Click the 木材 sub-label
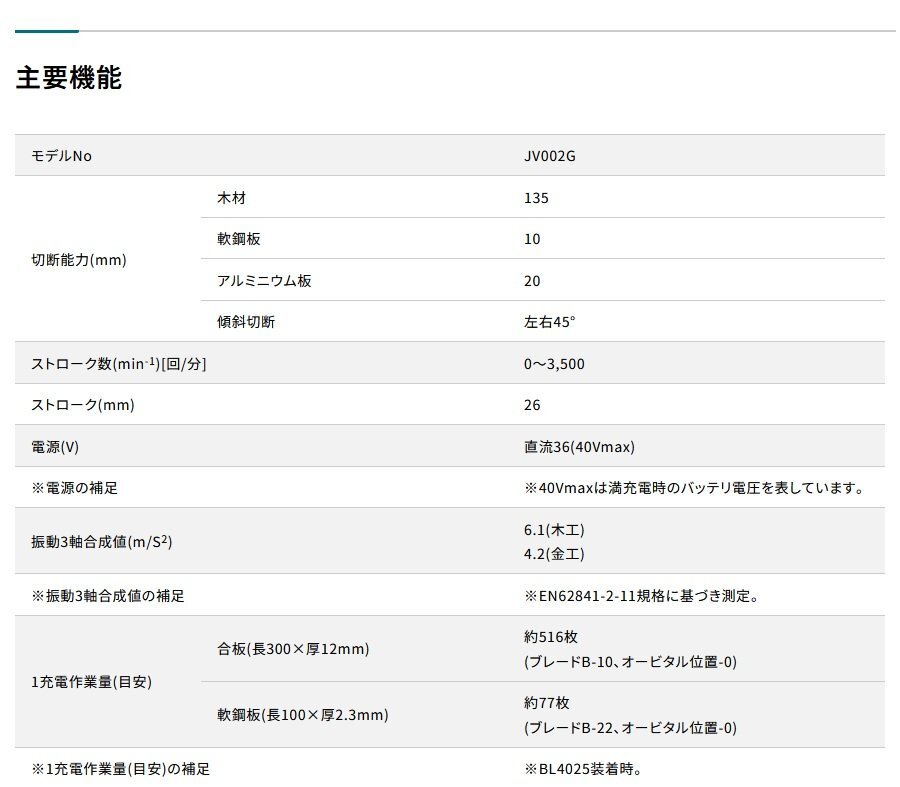This screenshot has width=900, height=787. pos(231,198)
